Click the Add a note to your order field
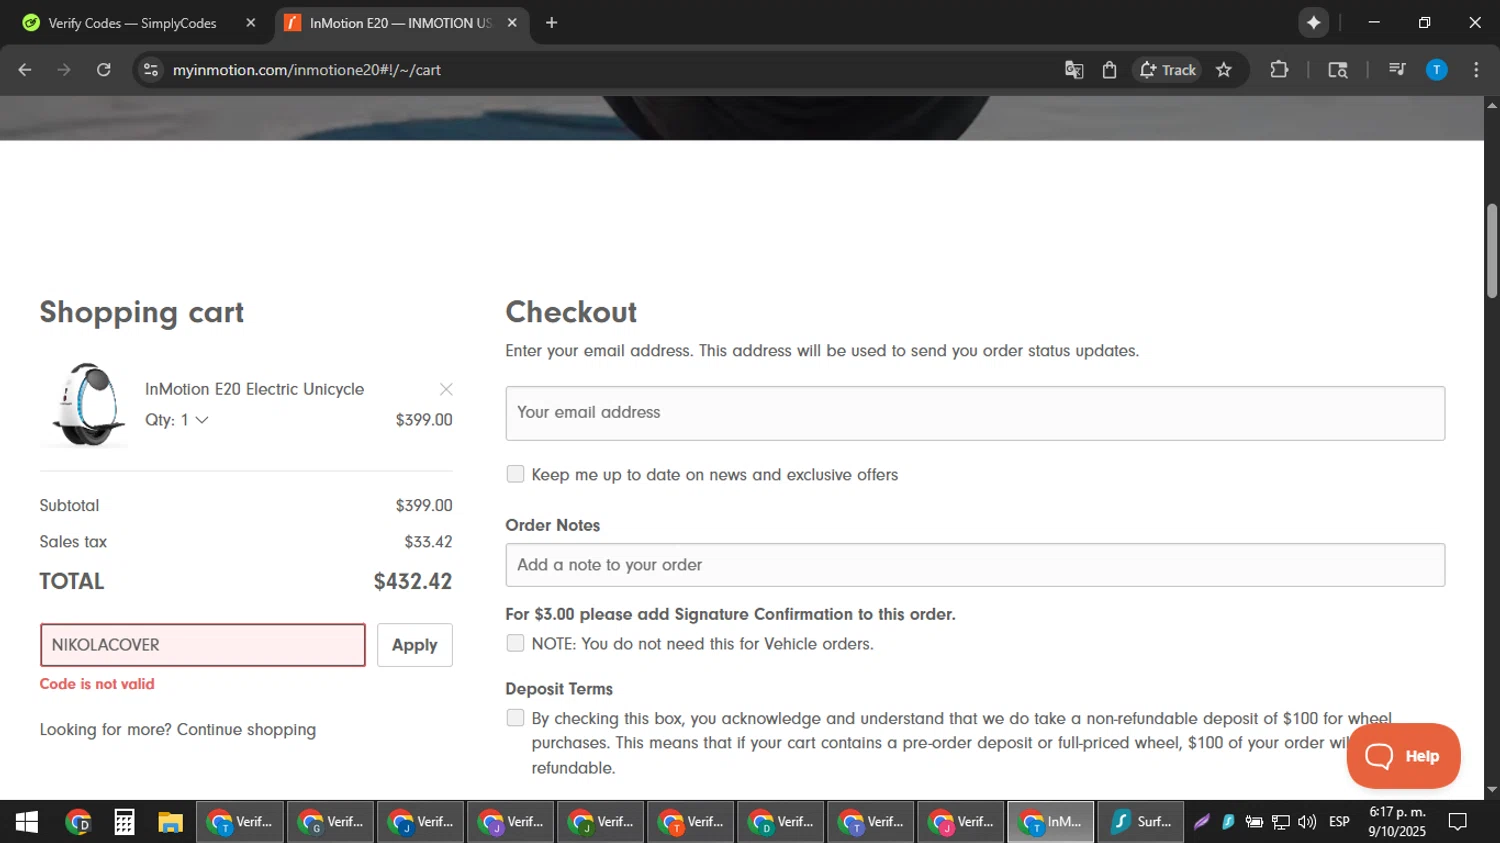Image resolution: width=1500 pixels, height=843 pixels. click(975, 565)
